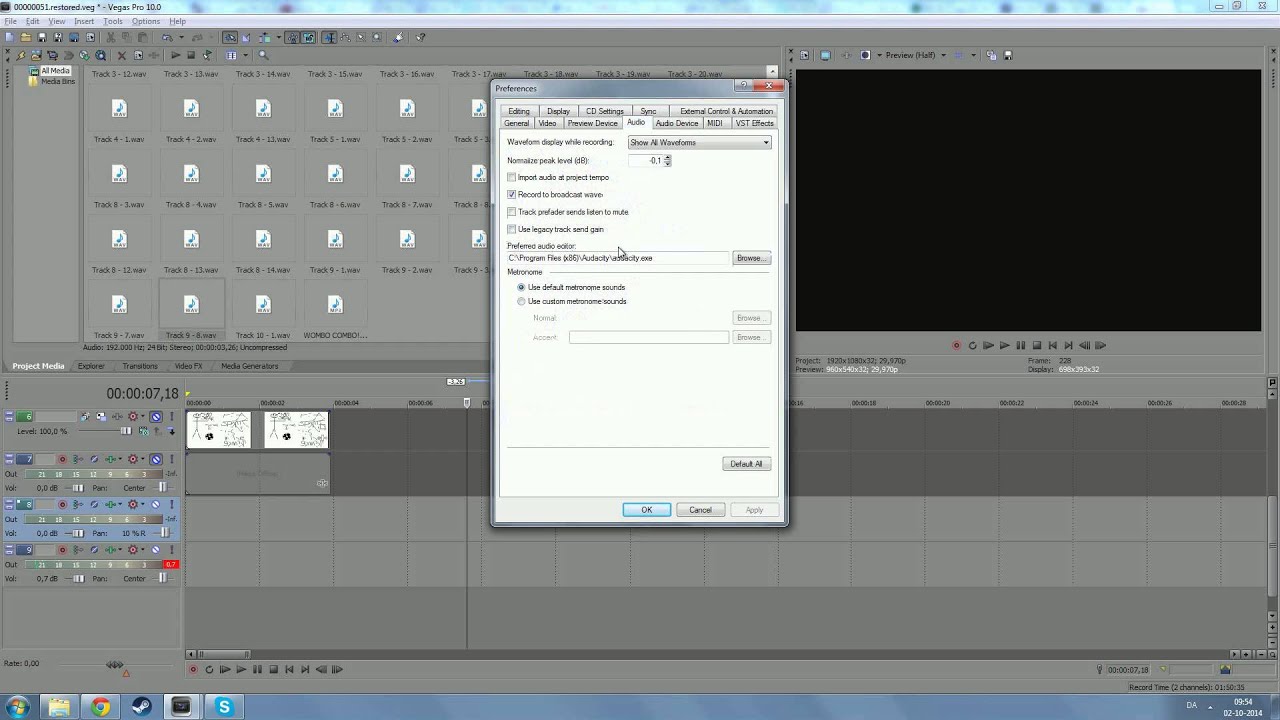The width and height of the screenshot is (1280, 720).
Task: Click the What's This help icon
Action: coord(421,38)
